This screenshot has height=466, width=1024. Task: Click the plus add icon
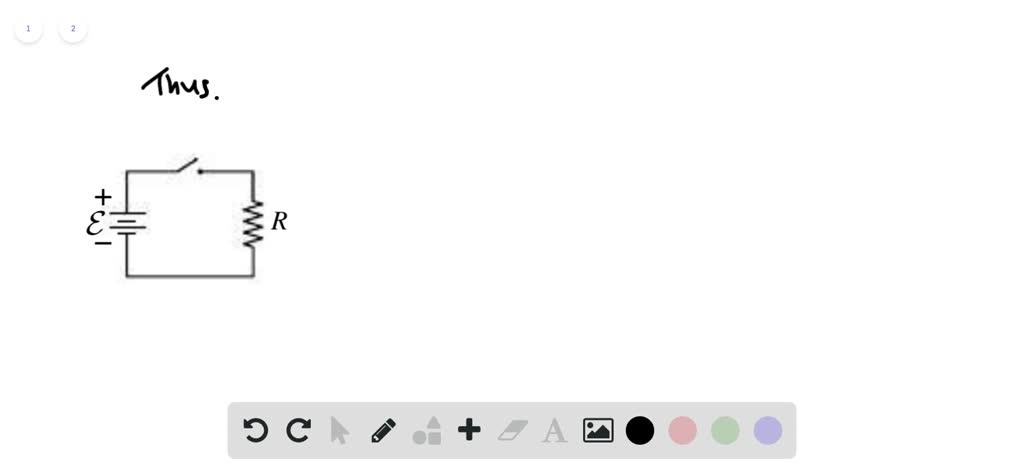pos(469,430)
